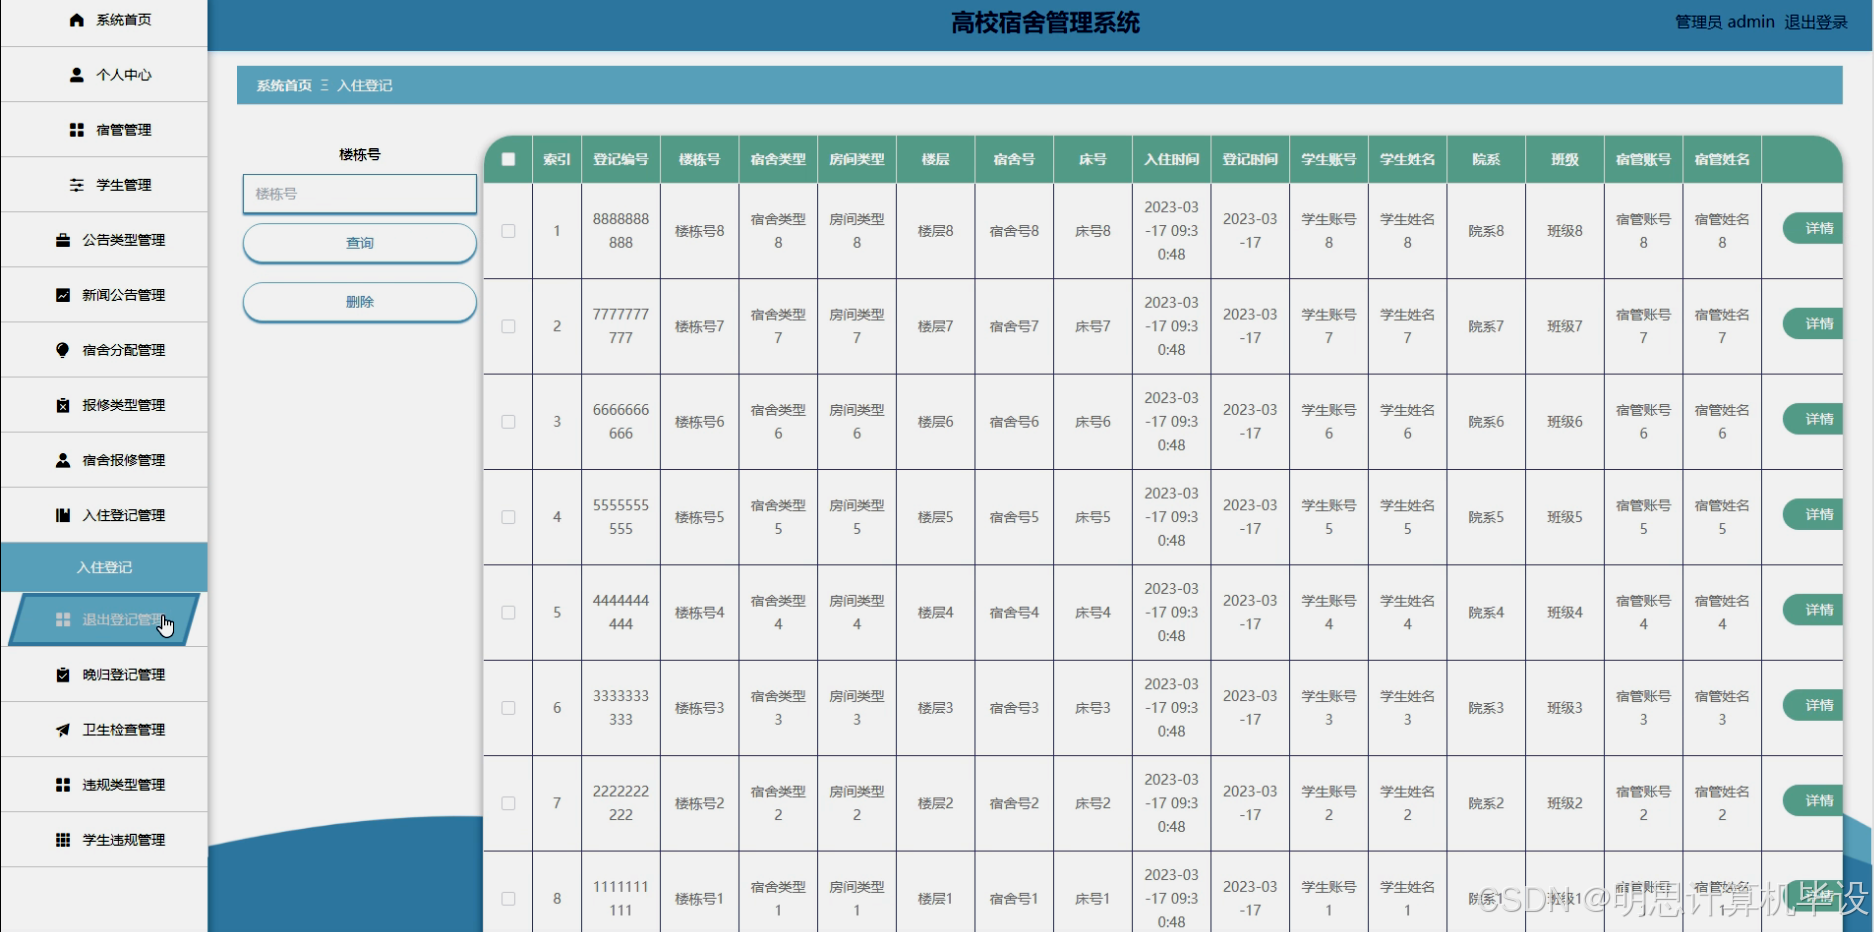This screenshot has height=932, width=1874.
Task: Click the 楼栋号7 cell
Action: pos(700,326)
